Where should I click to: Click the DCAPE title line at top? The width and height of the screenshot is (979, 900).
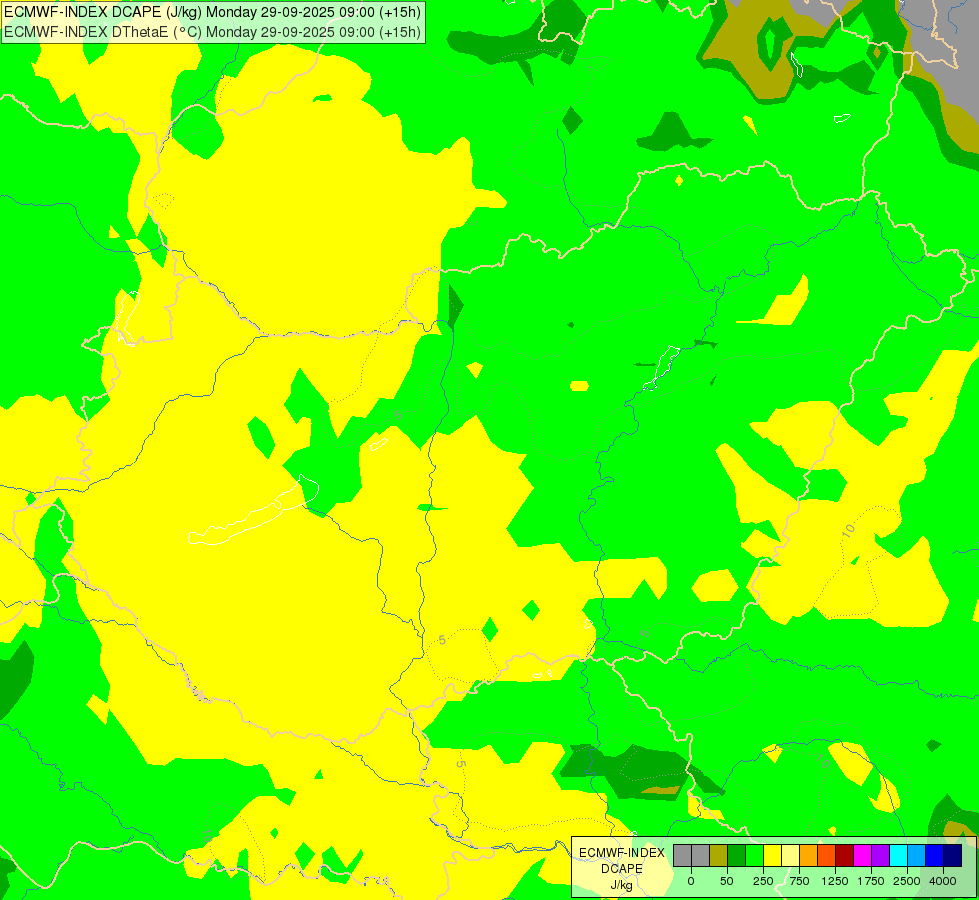coord(212,12)
